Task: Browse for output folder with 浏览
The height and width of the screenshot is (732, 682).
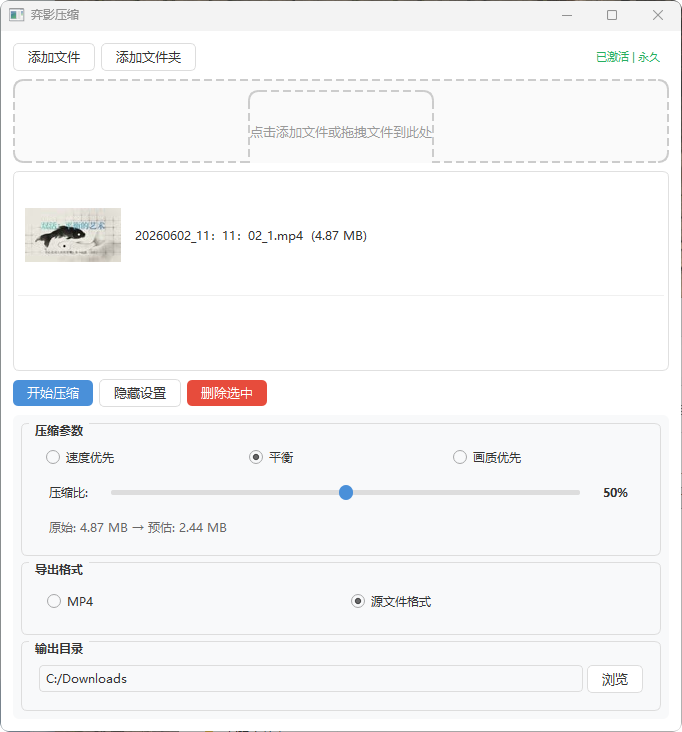Action: click(615, 679)
